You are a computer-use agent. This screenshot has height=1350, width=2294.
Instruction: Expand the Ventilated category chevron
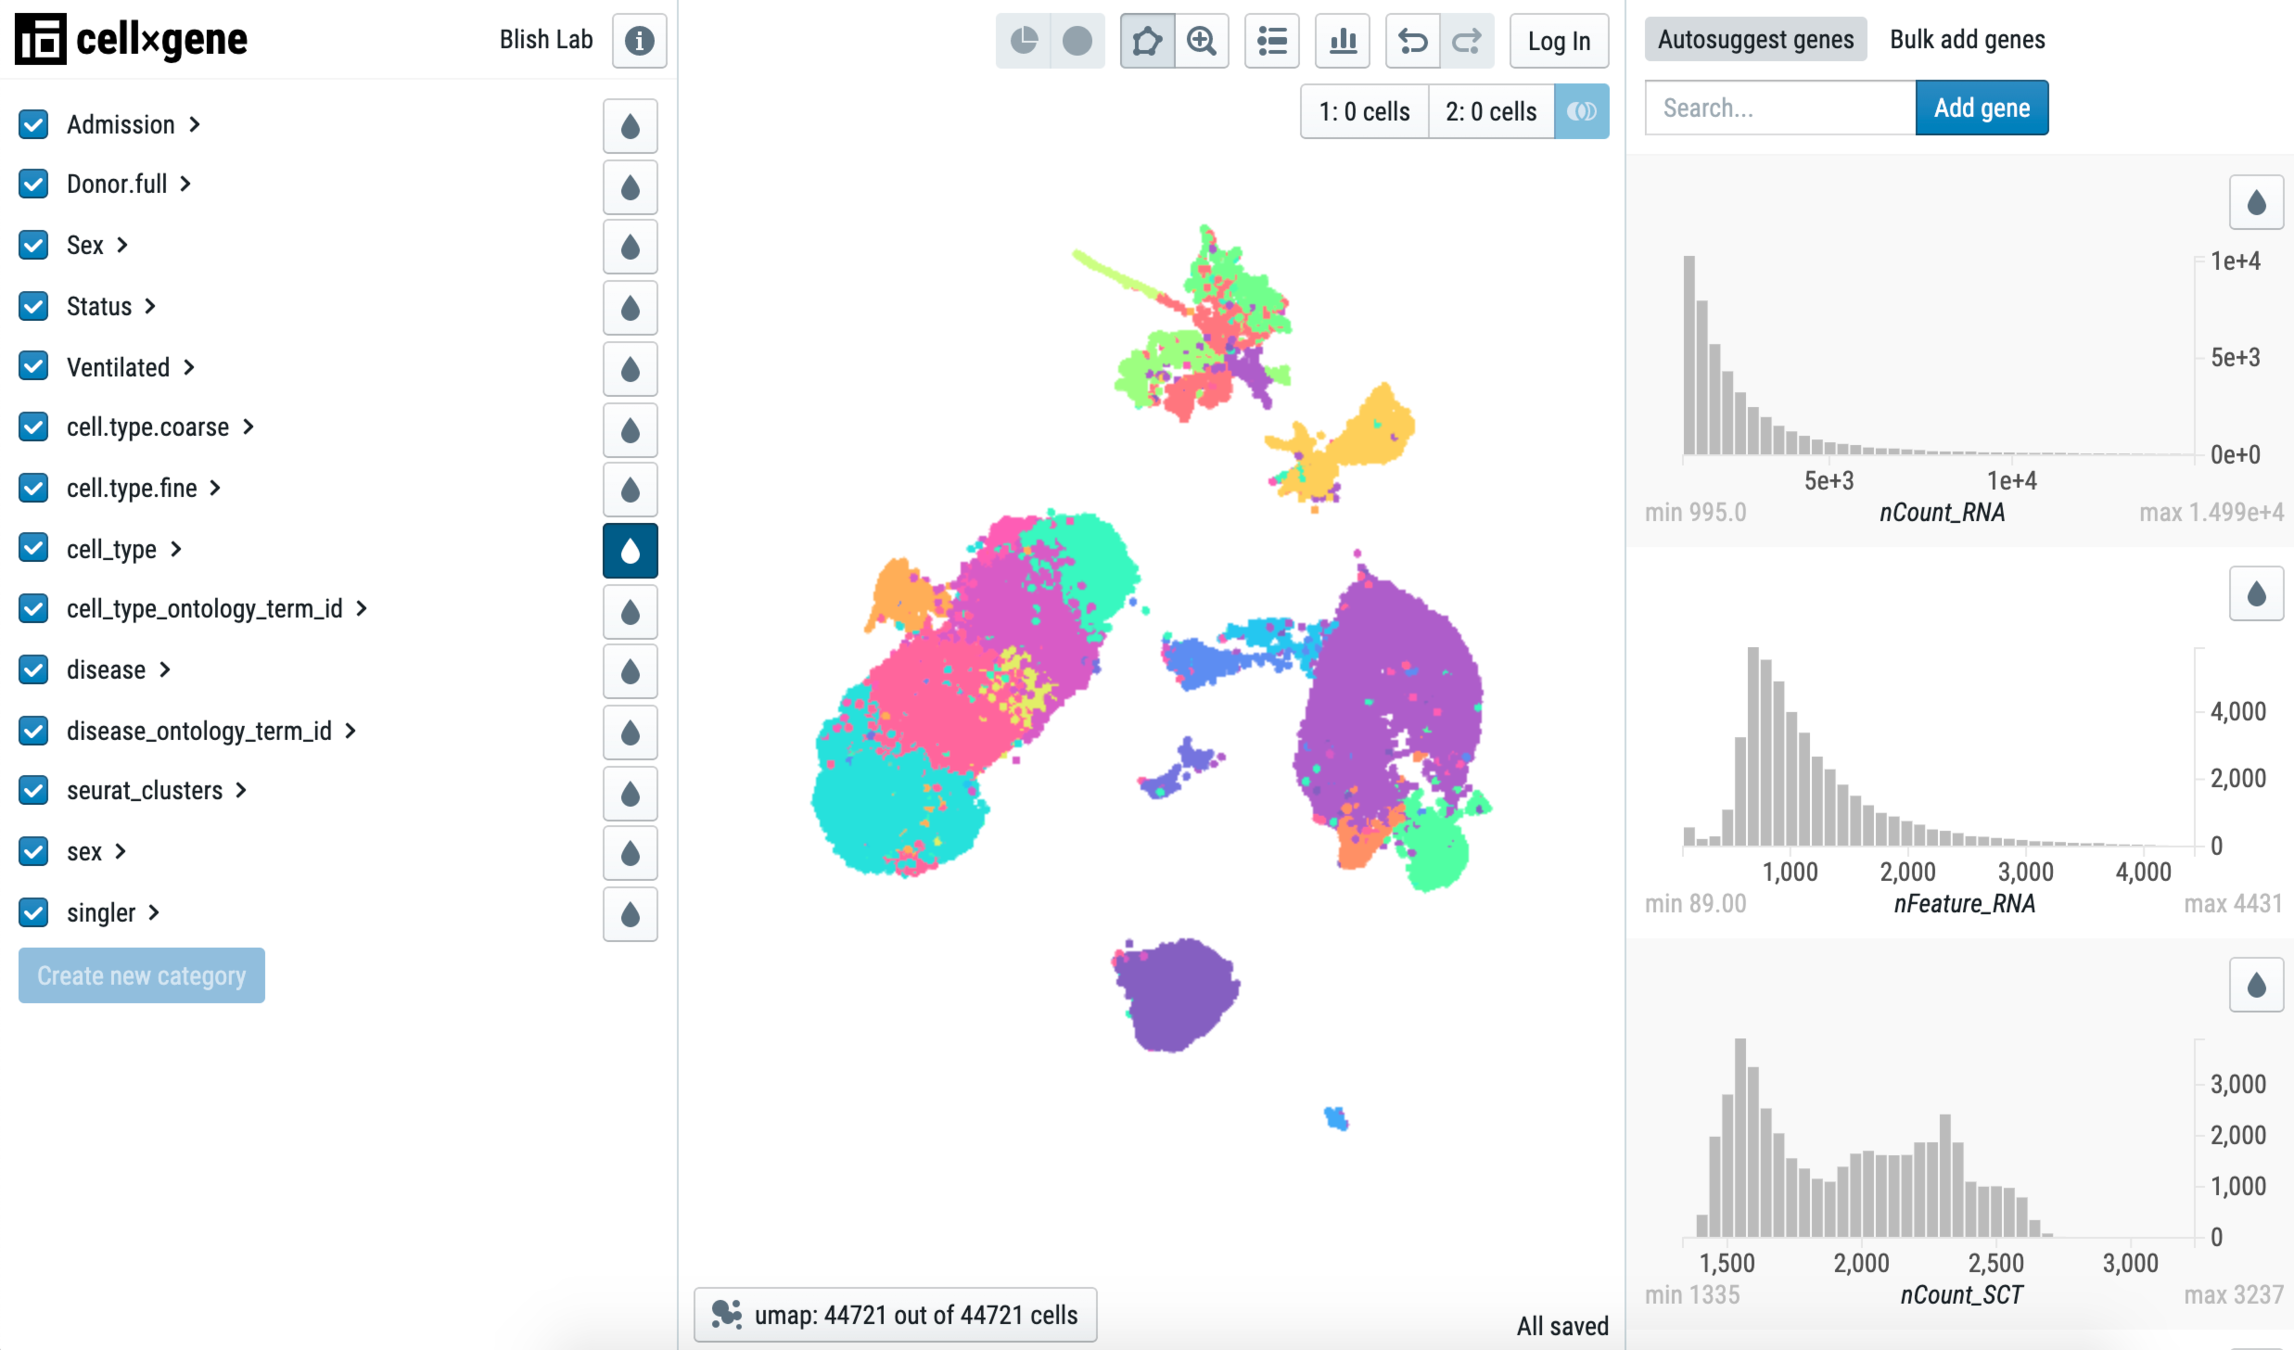pyautogui.click(x=189, y=367)
